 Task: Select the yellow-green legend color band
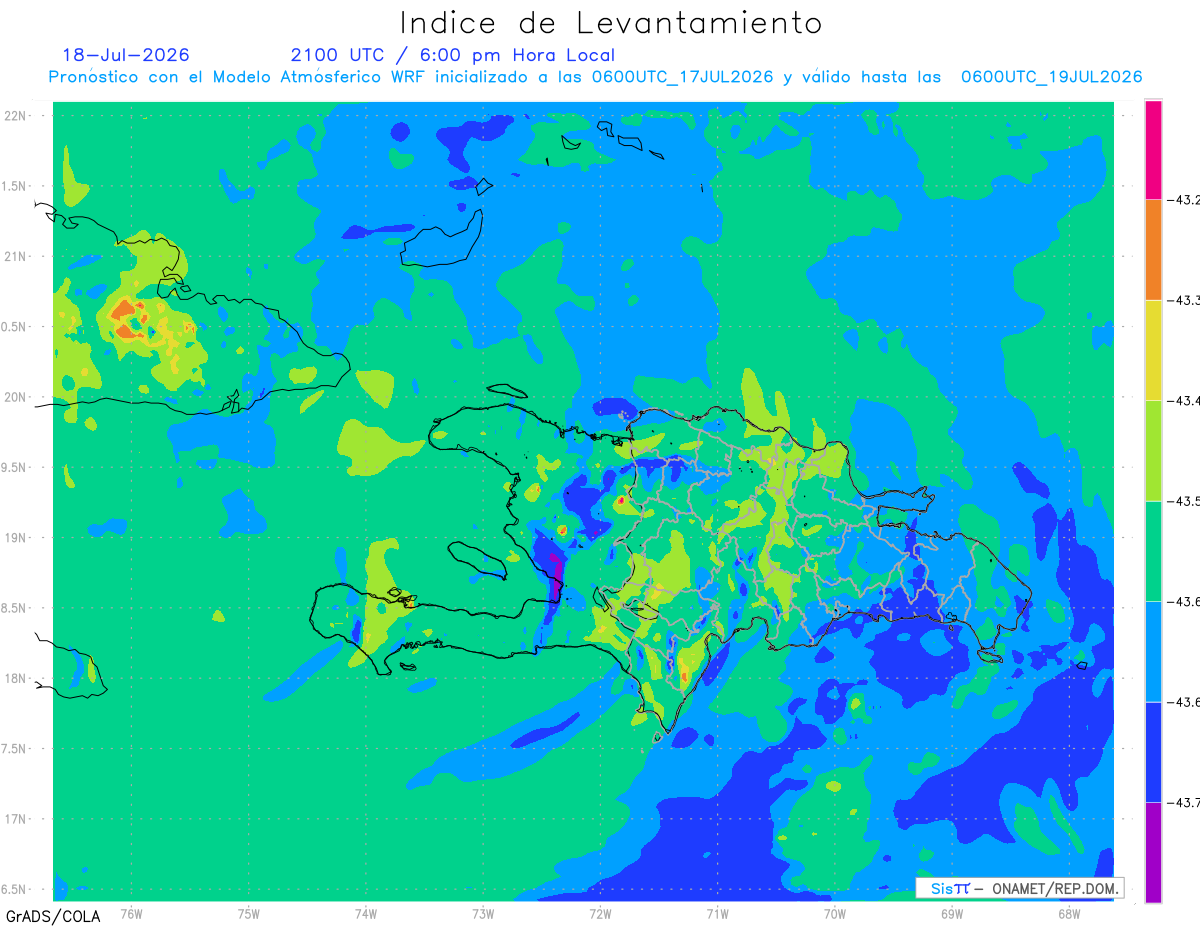coord(1153,450)
